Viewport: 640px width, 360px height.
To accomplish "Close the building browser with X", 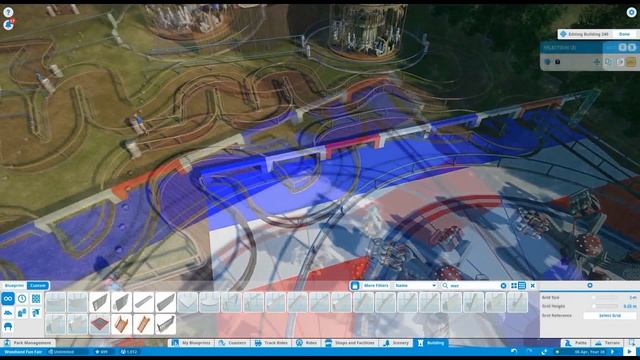I will [x=533, y=286].
